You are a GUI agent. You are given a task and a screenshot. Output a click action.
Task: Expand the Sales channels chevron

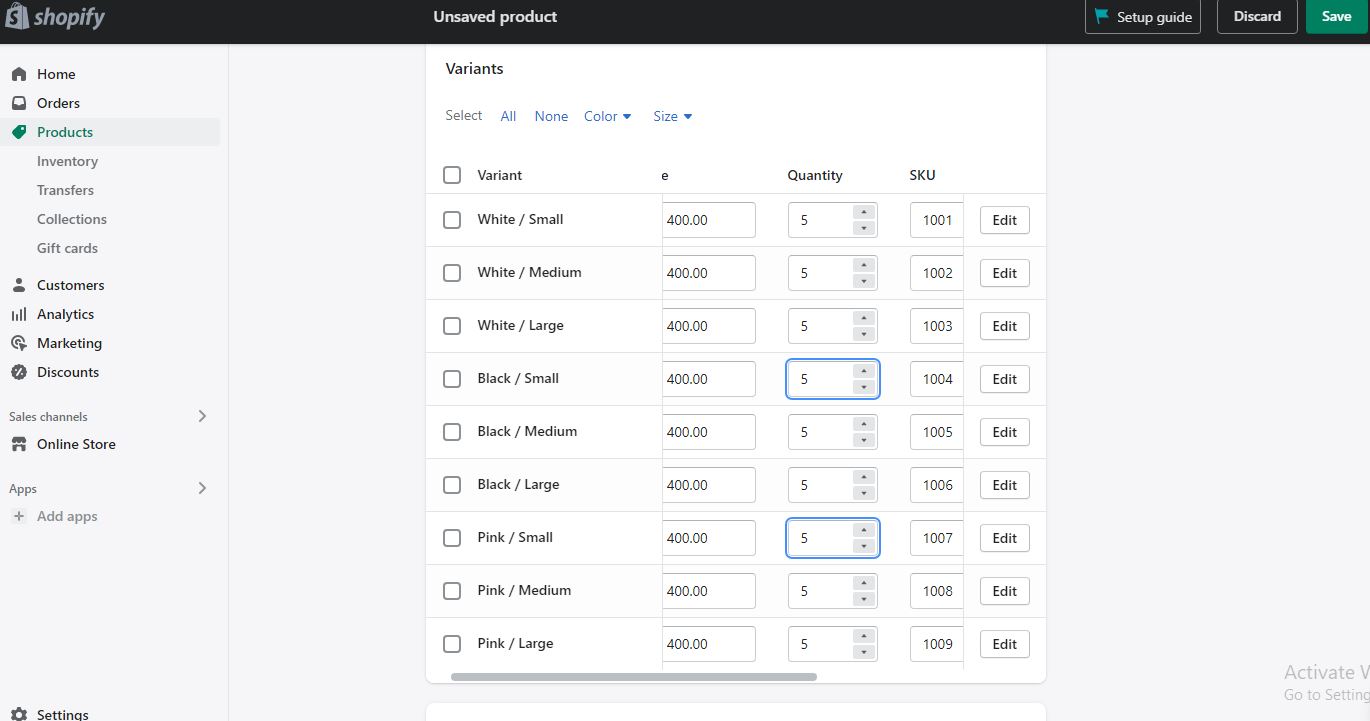[x=202, y=416]
